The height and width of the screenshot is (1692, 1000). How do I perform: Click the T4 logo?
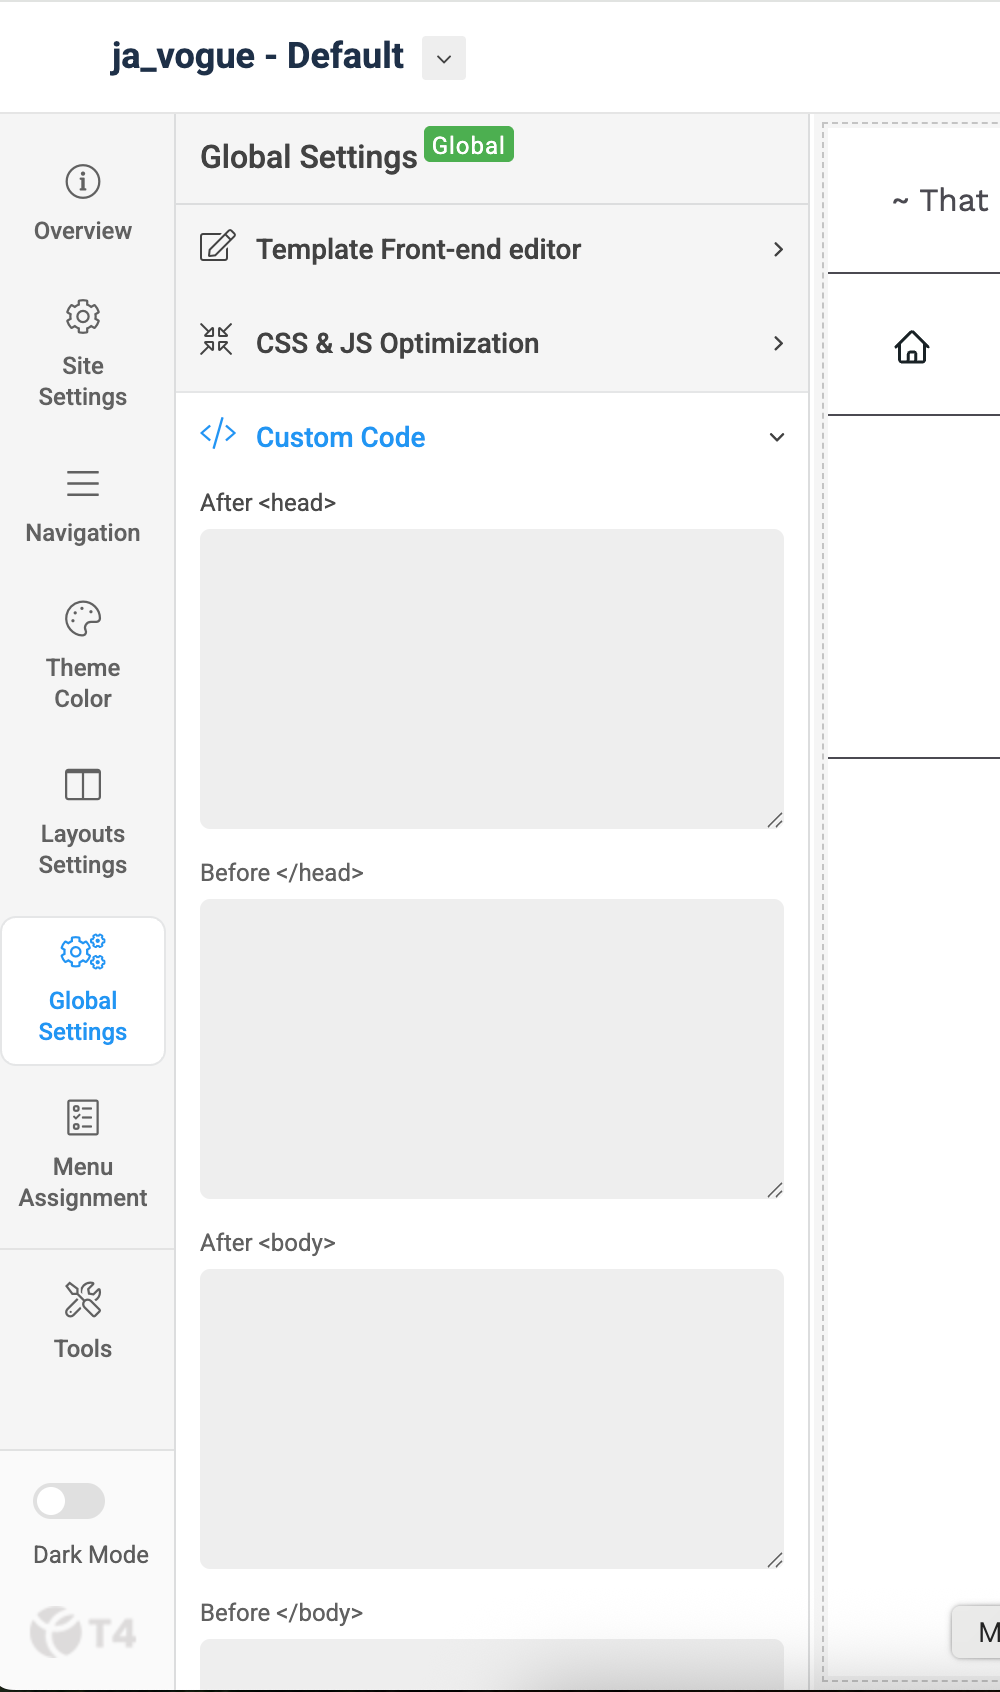83,1633
